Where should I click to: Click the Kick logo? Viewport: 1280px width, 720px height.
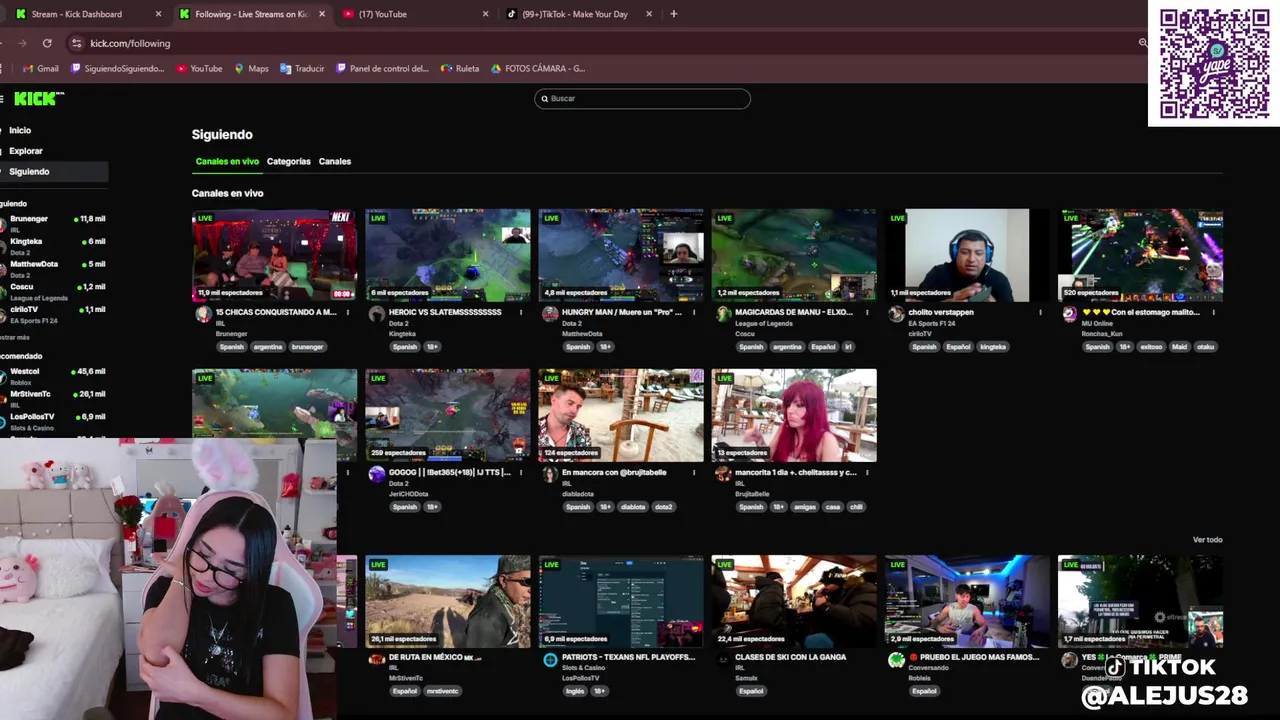pos(38,98)
